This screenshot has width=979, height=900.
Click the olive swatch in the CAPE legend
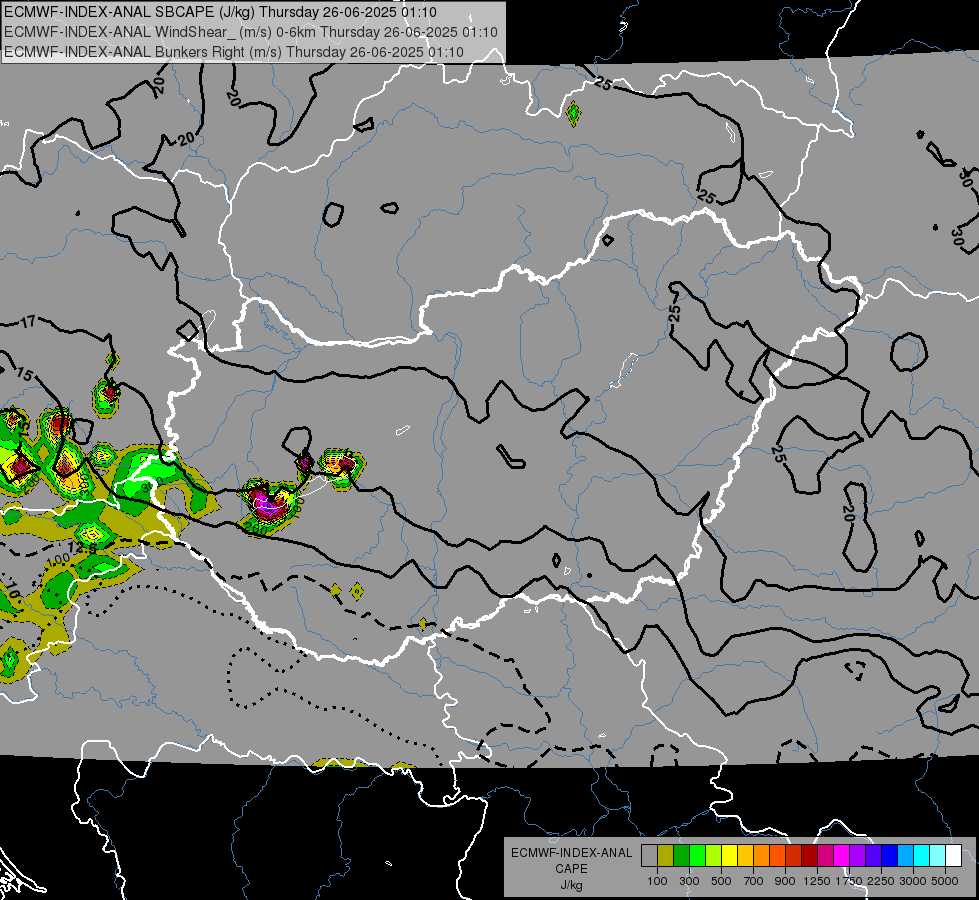[666, 855]
